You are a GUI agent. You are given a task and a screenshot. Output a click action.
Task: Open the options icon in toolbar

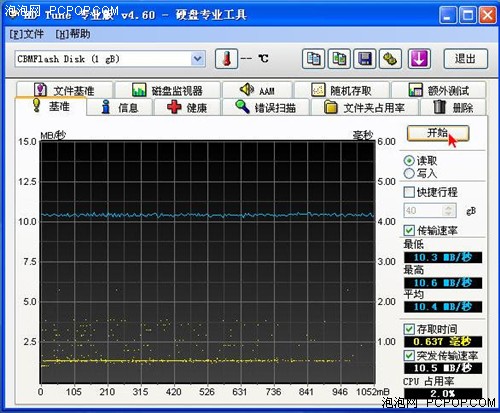coord(390,59)
